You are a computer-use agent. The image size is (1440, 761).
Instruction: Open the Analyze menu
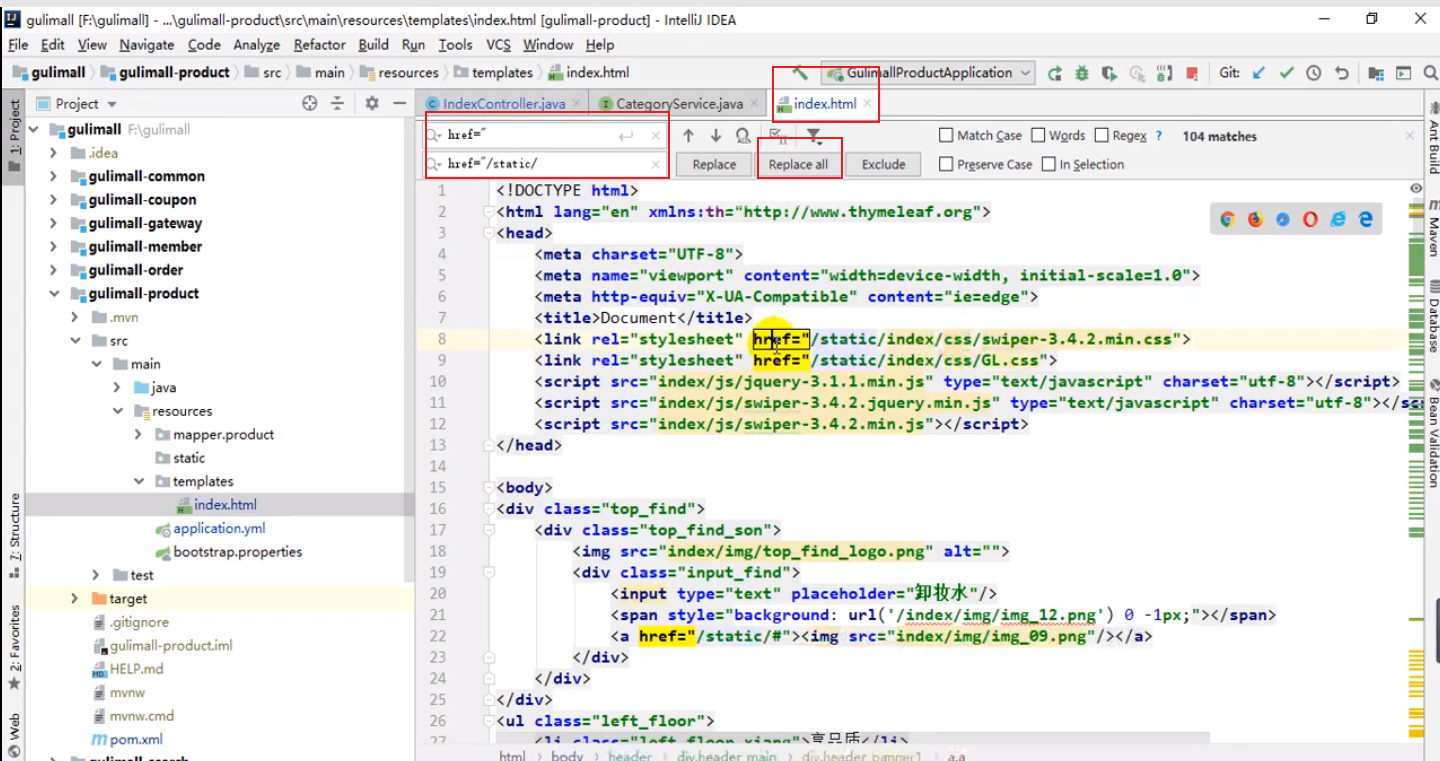[x=257, y=45]
